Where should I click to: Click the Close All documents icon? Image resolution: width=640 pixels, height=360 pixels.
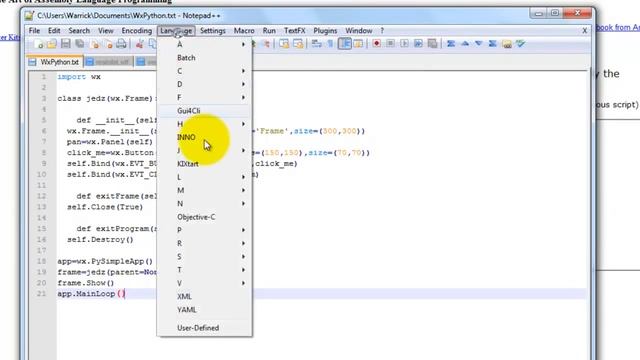108,44
